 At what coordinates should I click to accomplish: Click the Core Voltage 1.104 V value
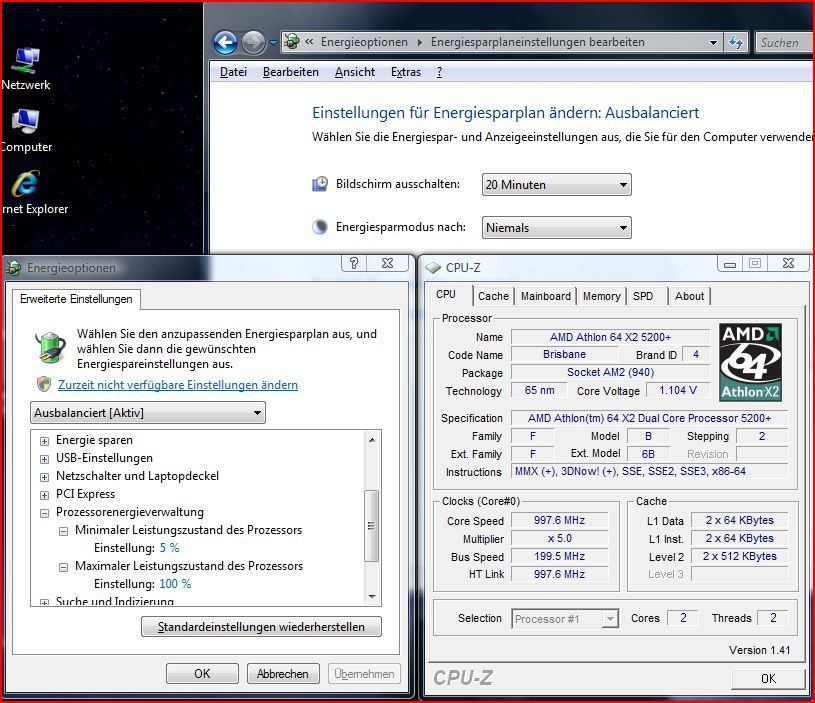(x=678, y=390)
